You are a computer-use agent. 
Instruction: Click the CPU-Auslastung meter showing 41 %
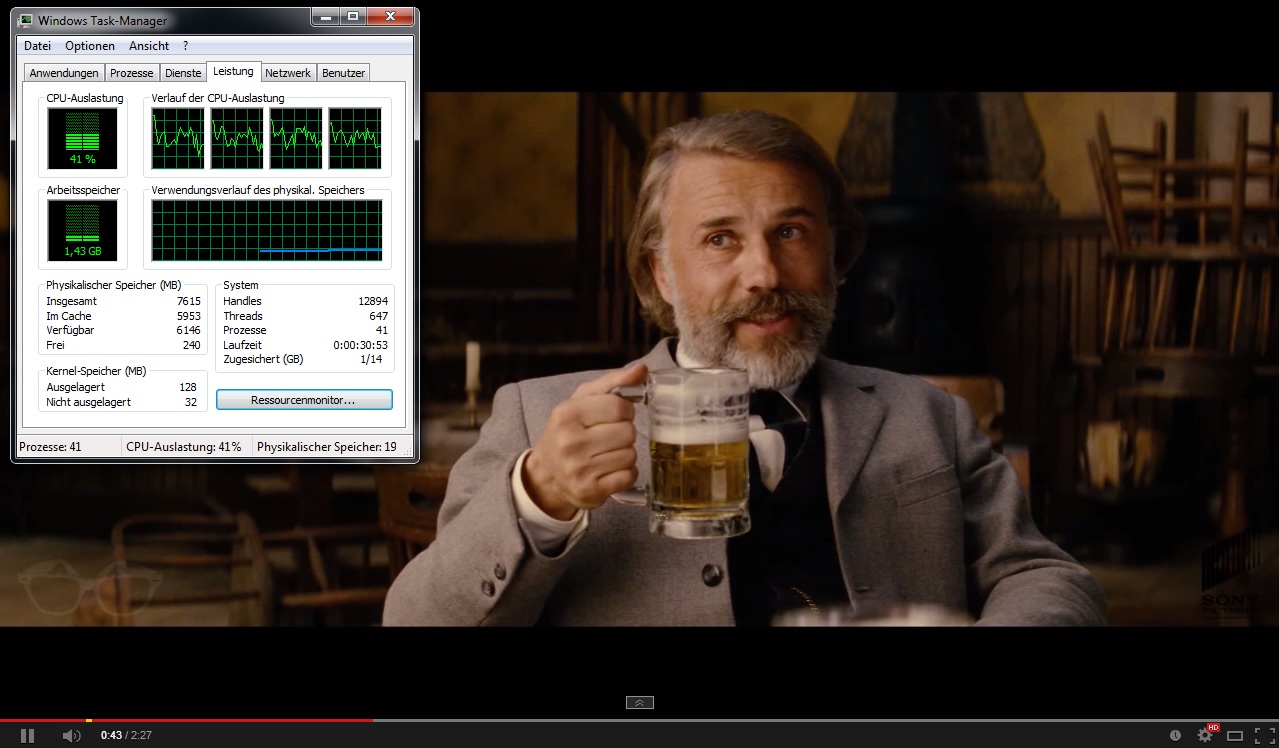point(82,139)
